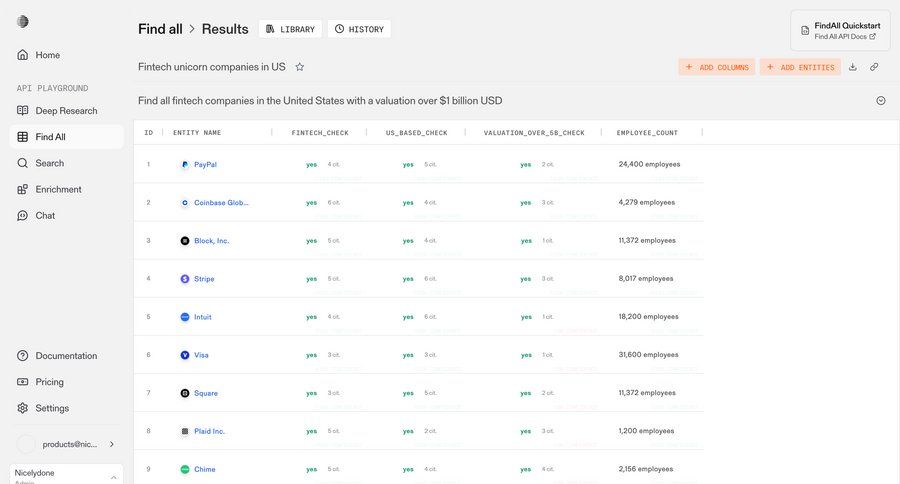Open Deep Research in sidebar
The width and height of the screenshot is (900, 484).
click(66, 111)
